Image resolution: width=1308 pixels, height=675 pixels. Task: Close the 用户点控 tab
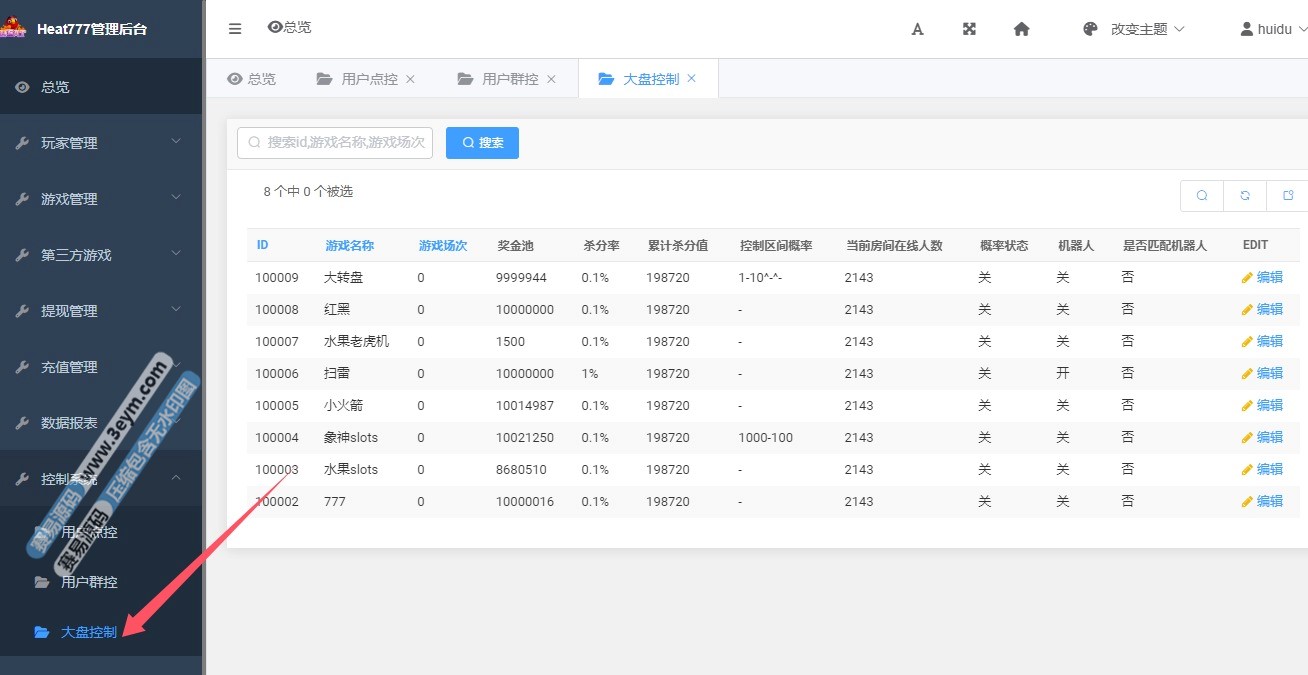tap(410, 79)
